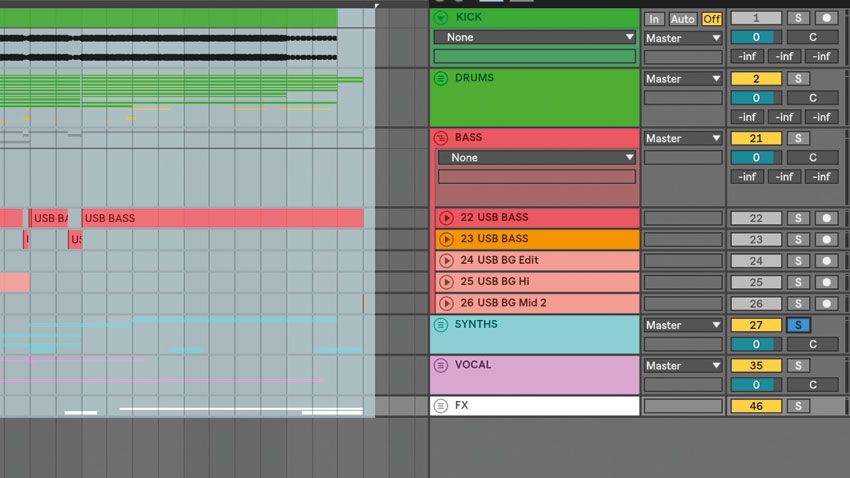Open VOCAL output routing Master dropdown

683,366
